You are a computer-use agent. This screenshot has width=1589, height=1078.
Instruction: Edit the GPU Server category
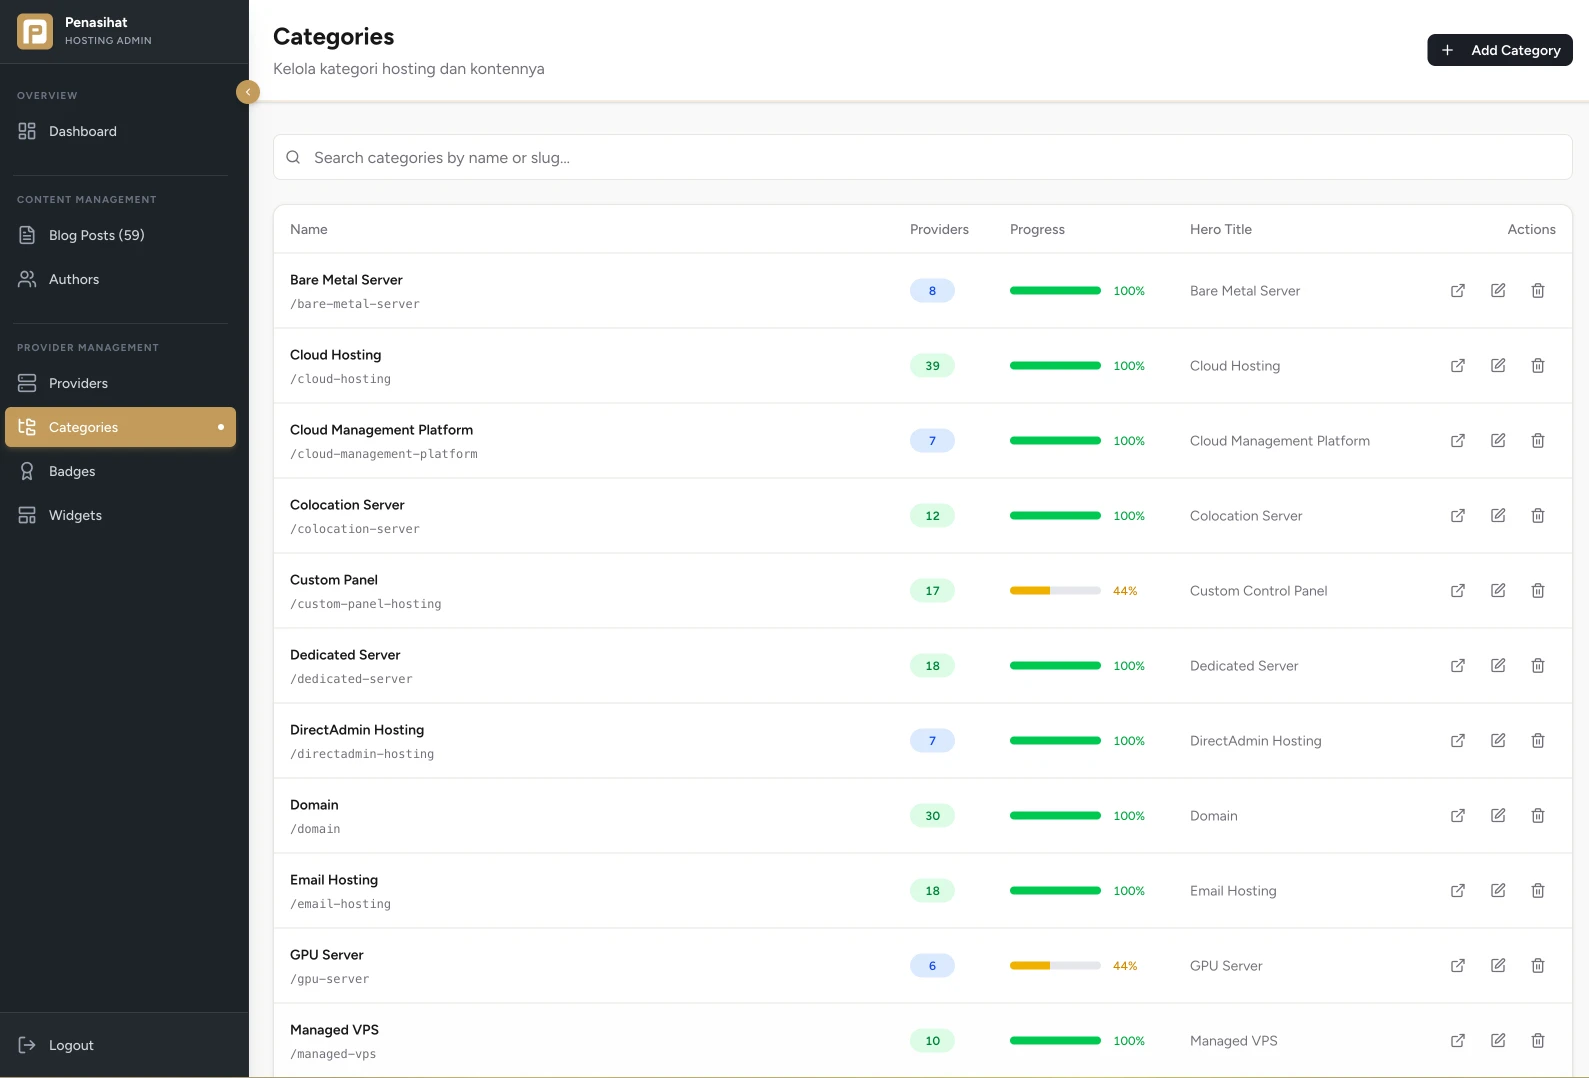(x=1498, y=966)
